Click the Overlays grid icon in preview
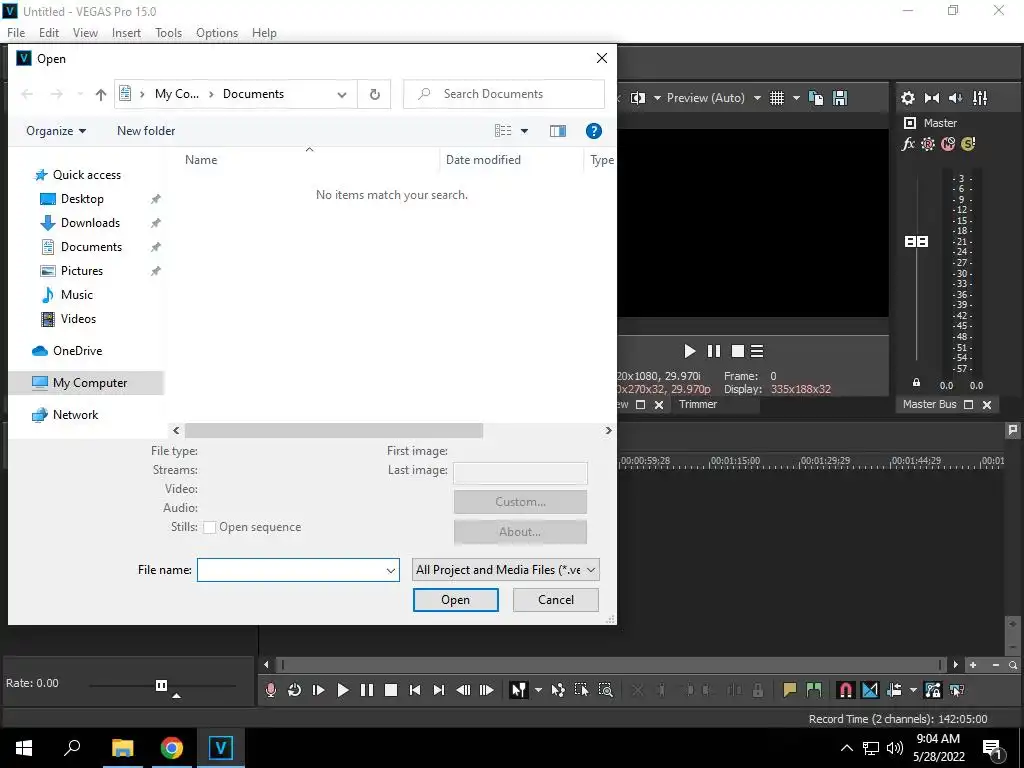This screenshot has height=768, width=1024. click(776, 98)
